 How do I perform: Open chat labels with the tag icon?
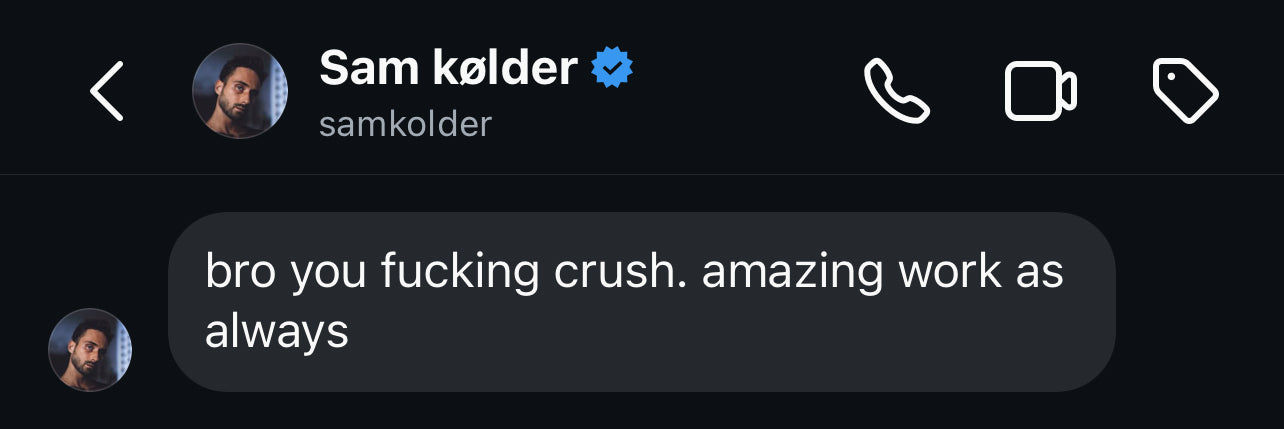tap(1185, 91)
